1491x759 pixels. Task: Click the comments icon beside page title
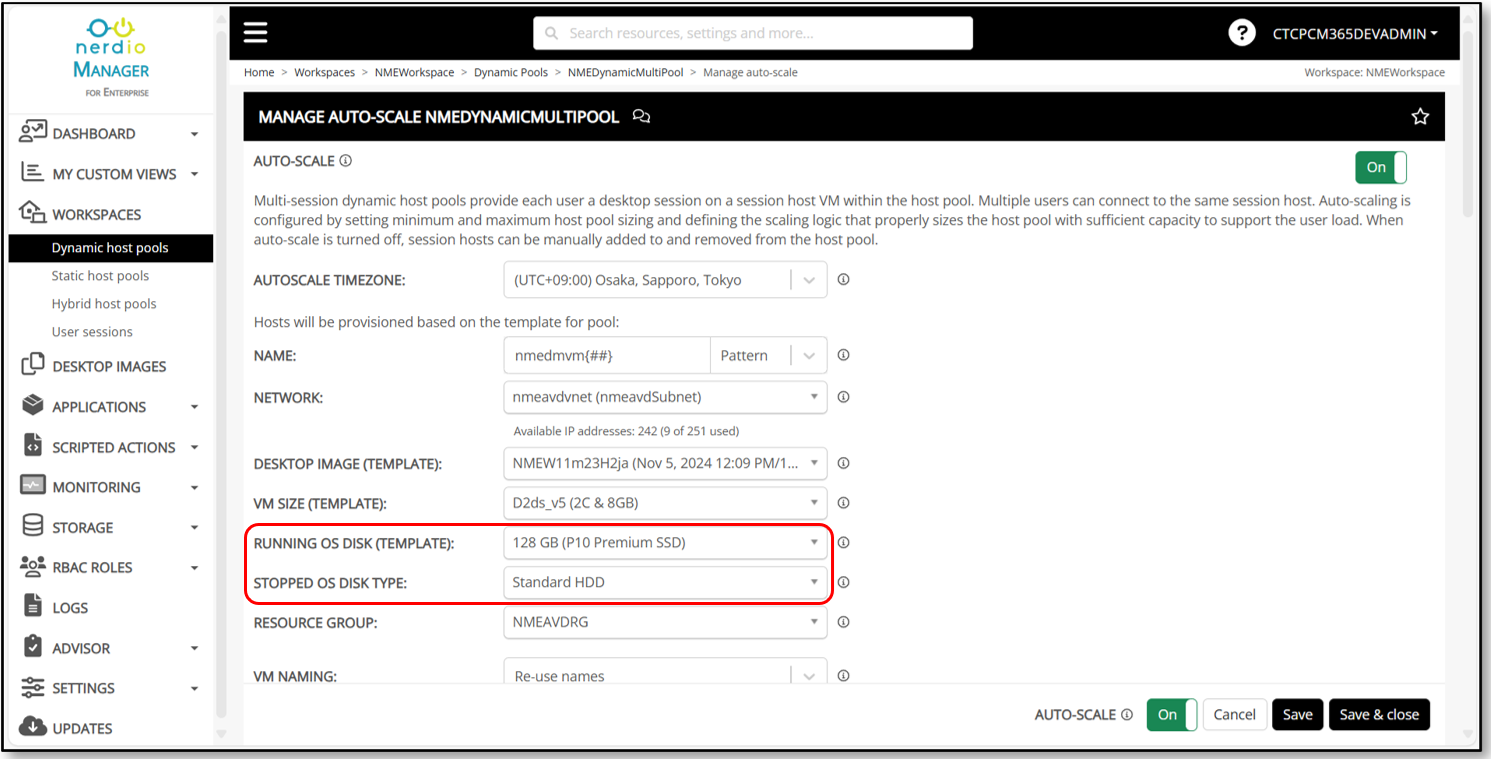(642, 117)
